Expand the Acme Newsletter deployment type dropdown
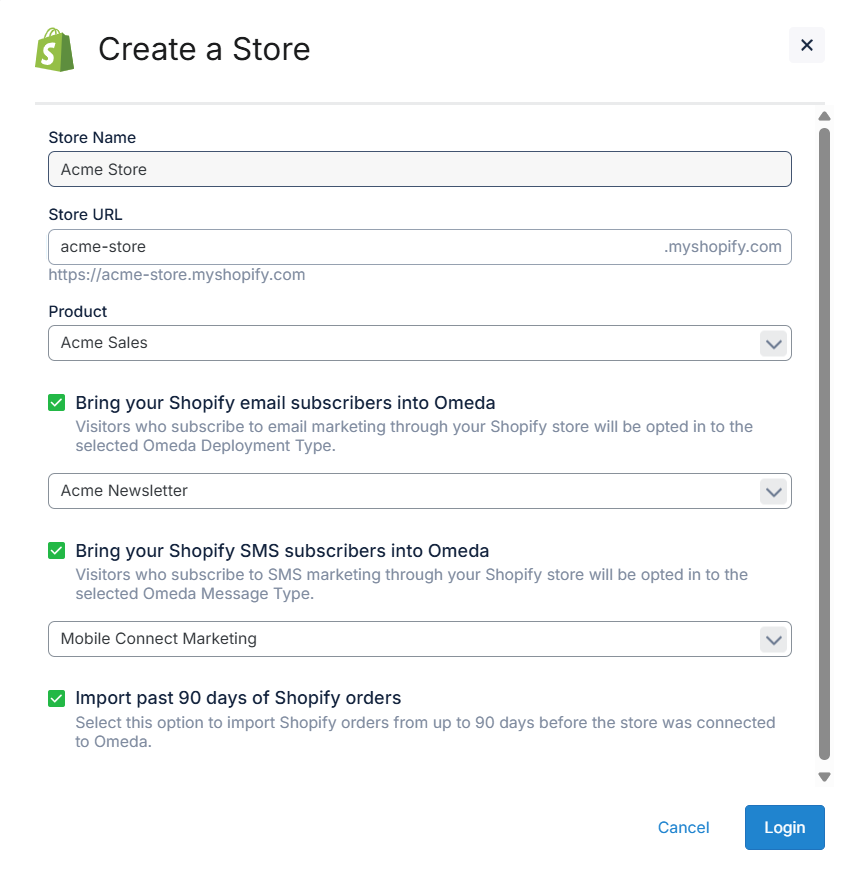The image size is (851, 870). click(419, 491)
